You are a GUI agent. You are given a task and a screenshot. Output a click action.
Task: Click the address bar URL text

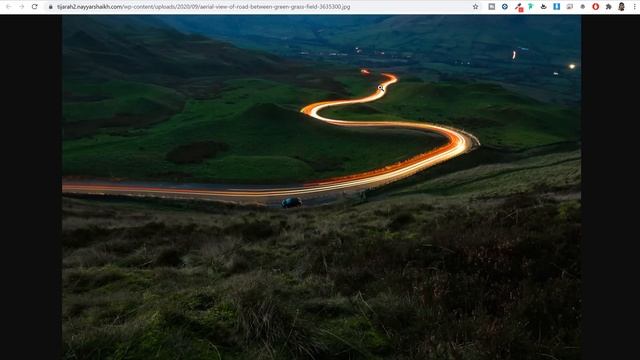pos(204,7)
